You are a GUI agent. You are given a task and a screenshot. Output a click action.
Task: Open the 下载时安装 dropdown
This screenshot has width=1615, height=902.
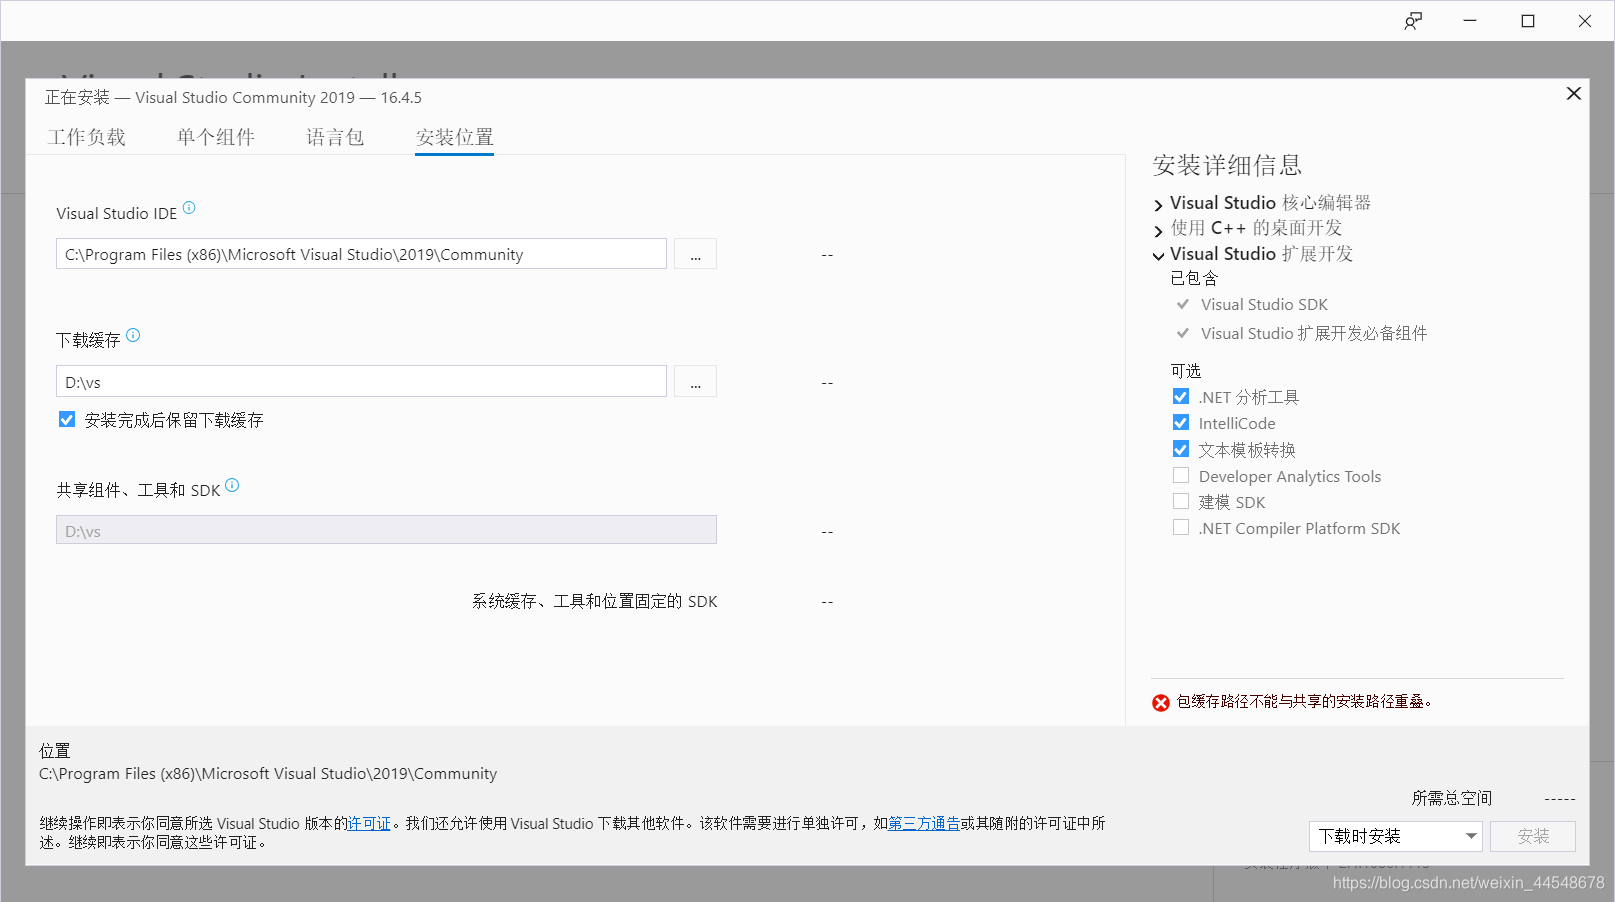pos(1396,836)
